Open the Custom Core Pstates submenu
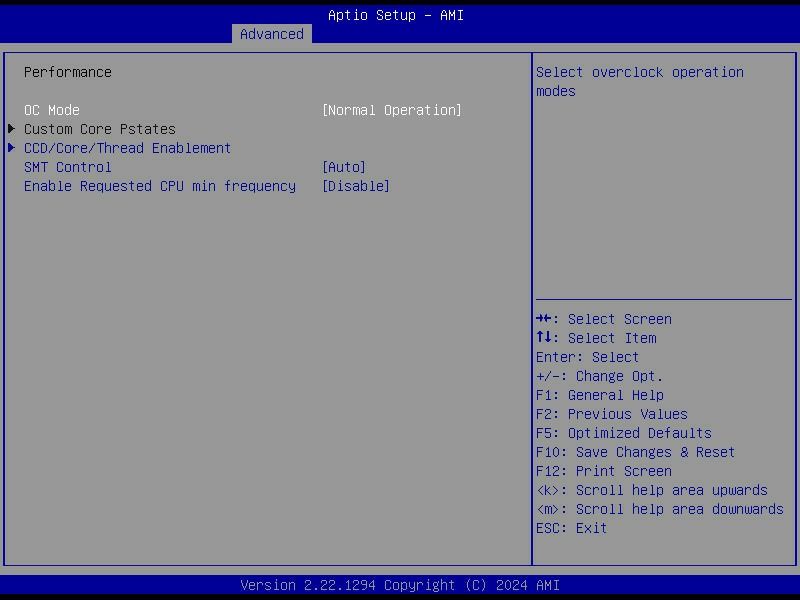 pyautogui.click(x=99, y=129)
